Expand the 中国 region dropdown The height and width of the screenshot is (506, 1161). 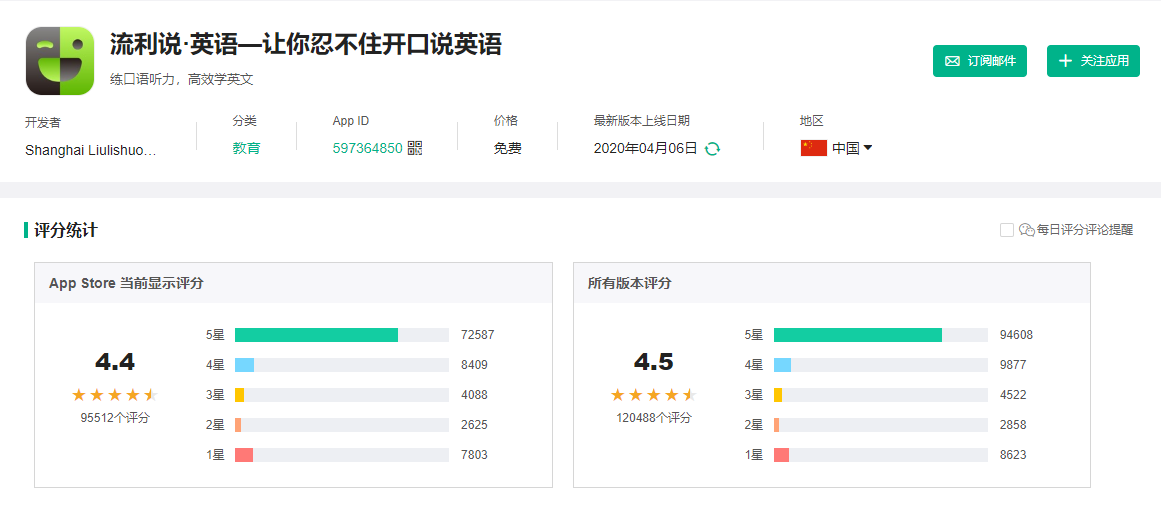point(846,148)
